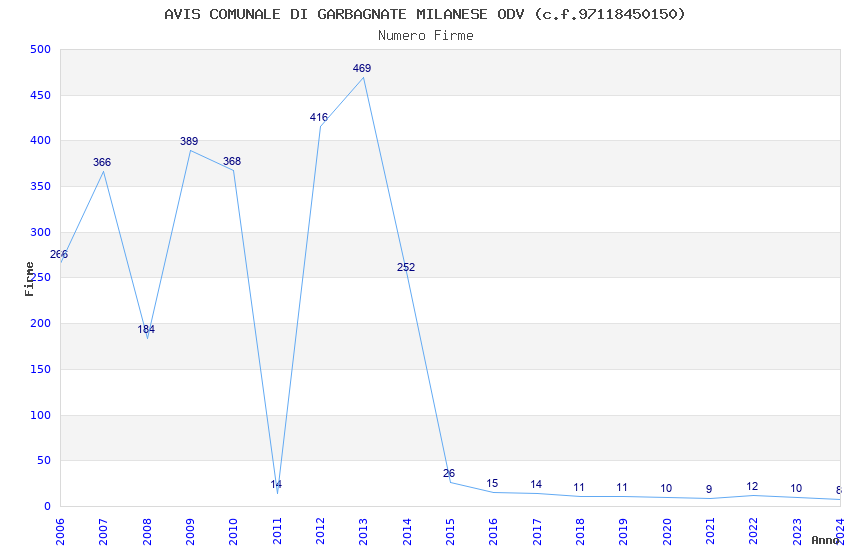Click y-axis tick label 500
This screenshot has width=850, height=550.
coord(40,49)
